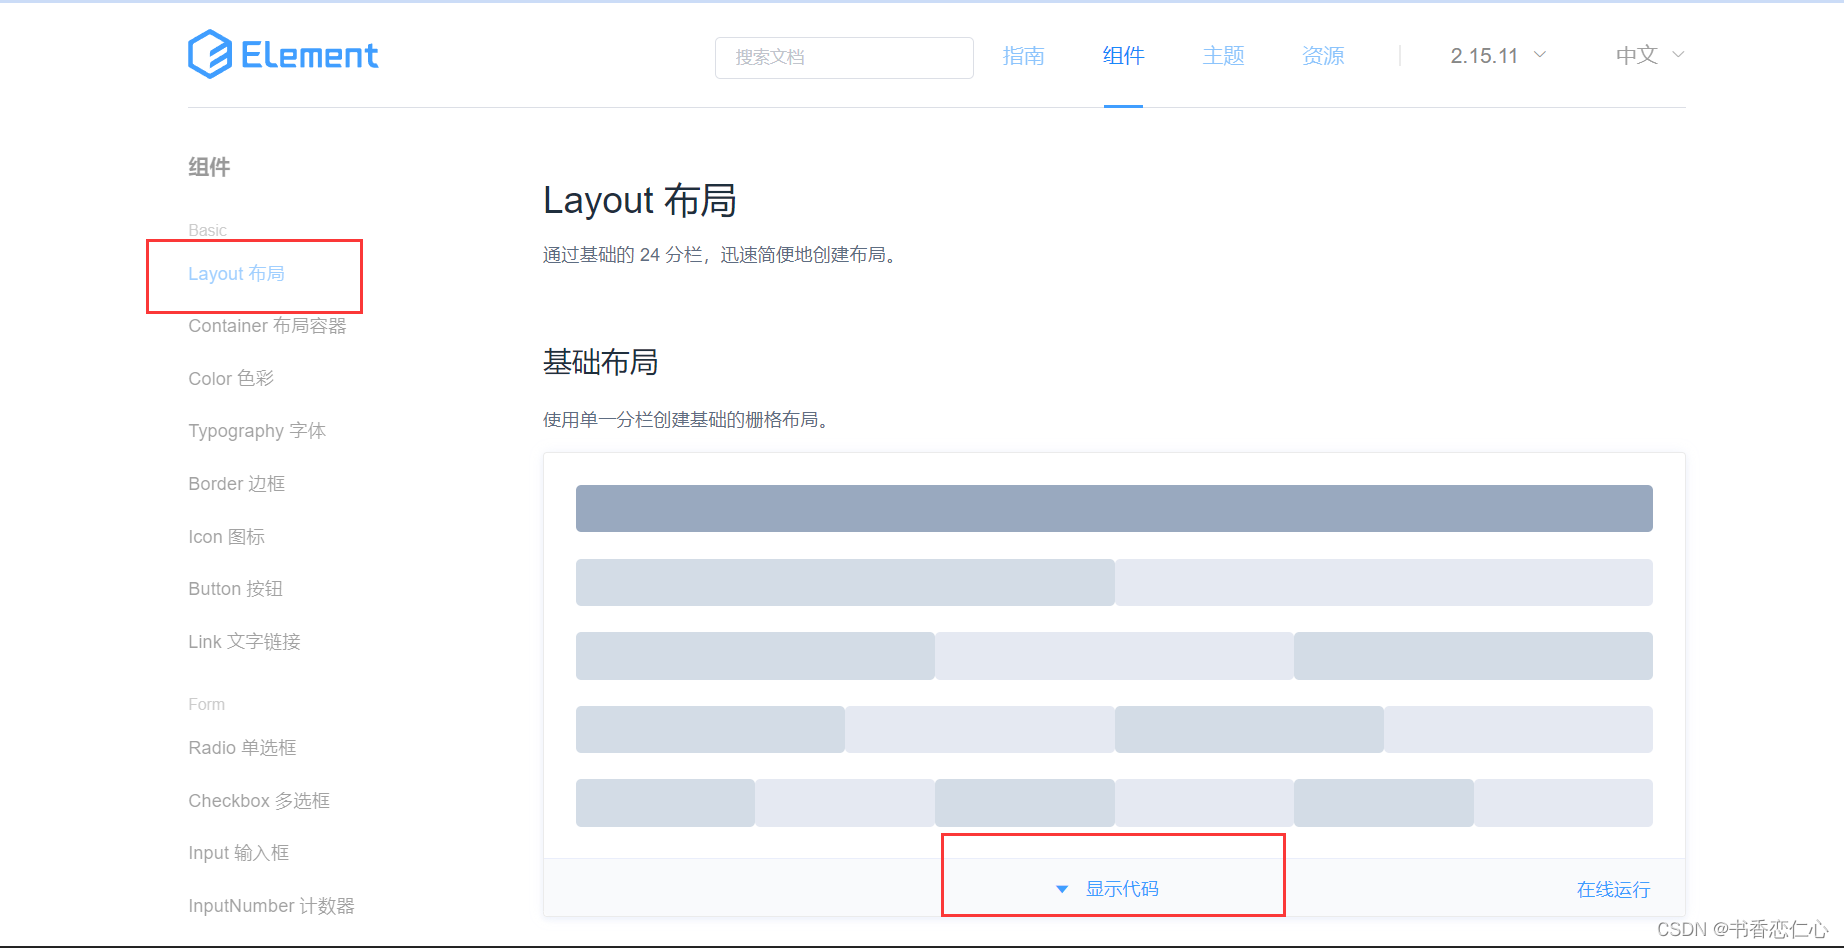Image resolution: width=1844 pixels, height=948 pixels.
Task: Select Layout 布局 in sidebar
Action: click(236, 274)
